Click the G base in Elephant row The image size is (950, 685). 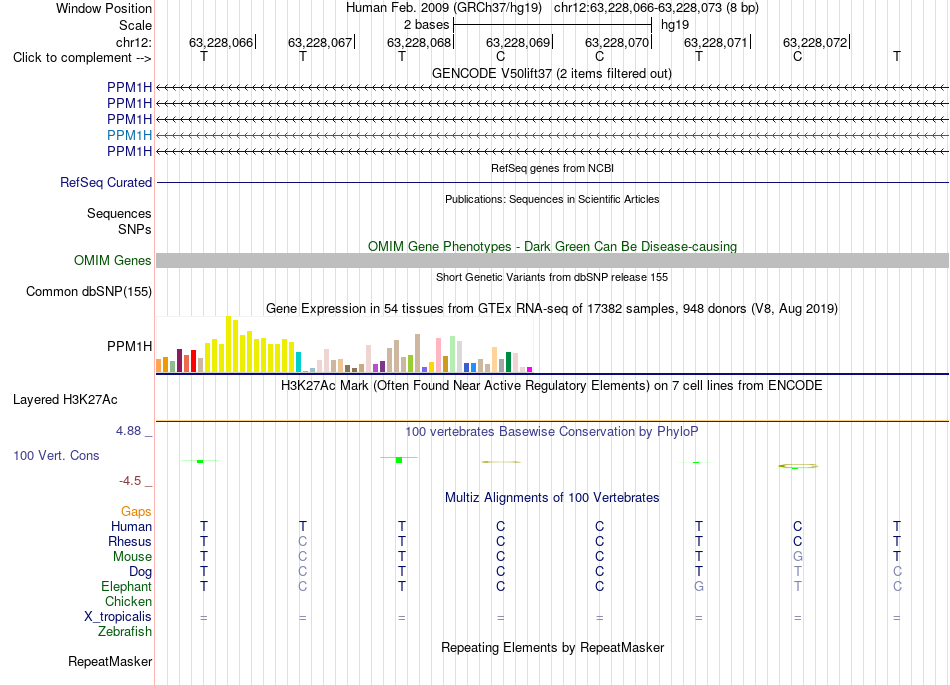[x=699, y=586]
